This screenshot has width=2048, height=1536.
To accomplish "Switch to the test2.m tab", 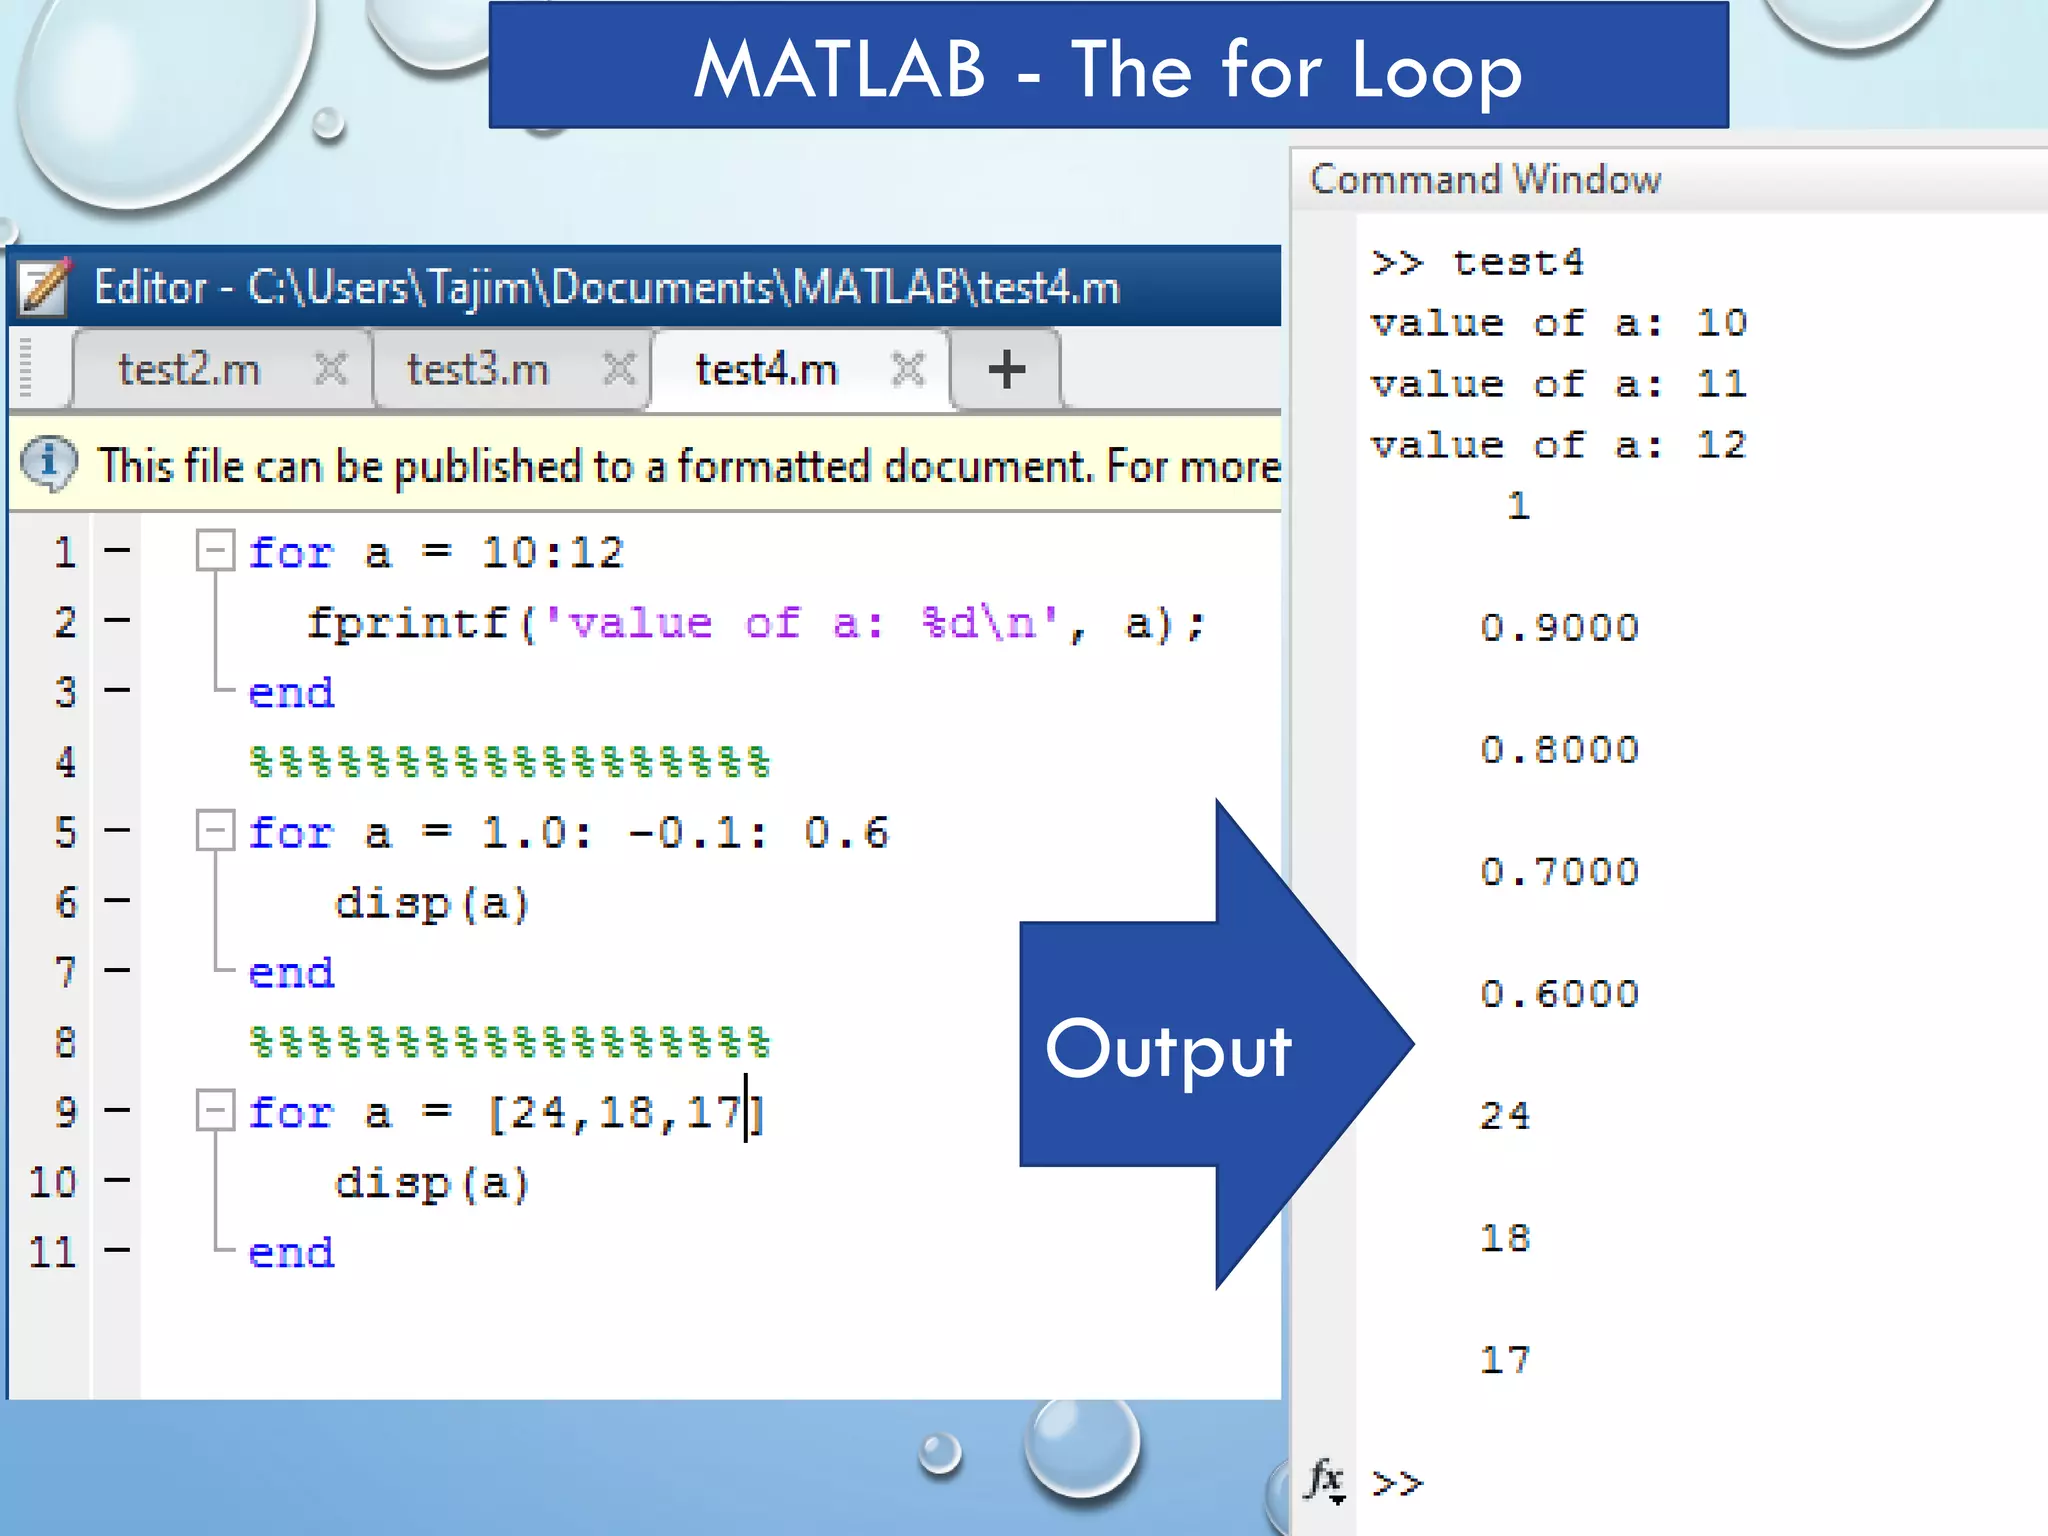I will point(189,370).
